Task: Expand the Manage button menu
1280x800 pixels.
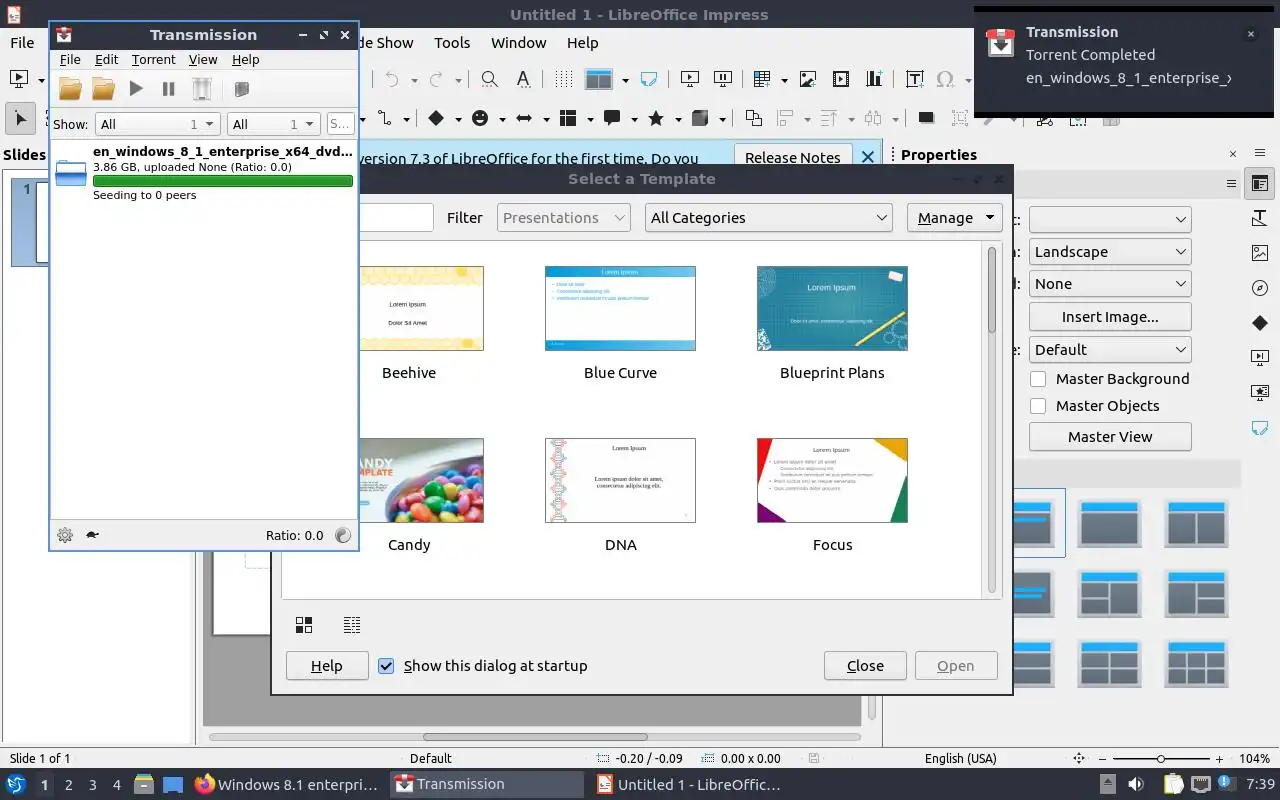Action: (990, 218)
